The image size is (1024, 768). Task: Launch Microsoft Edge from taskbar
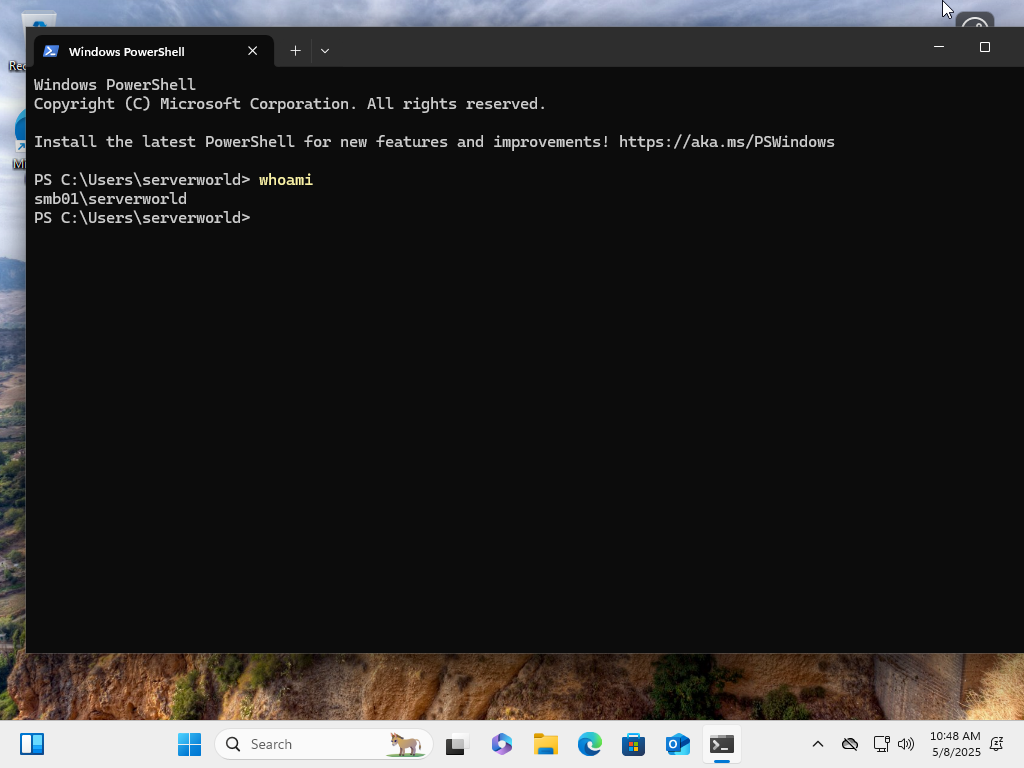590,744
